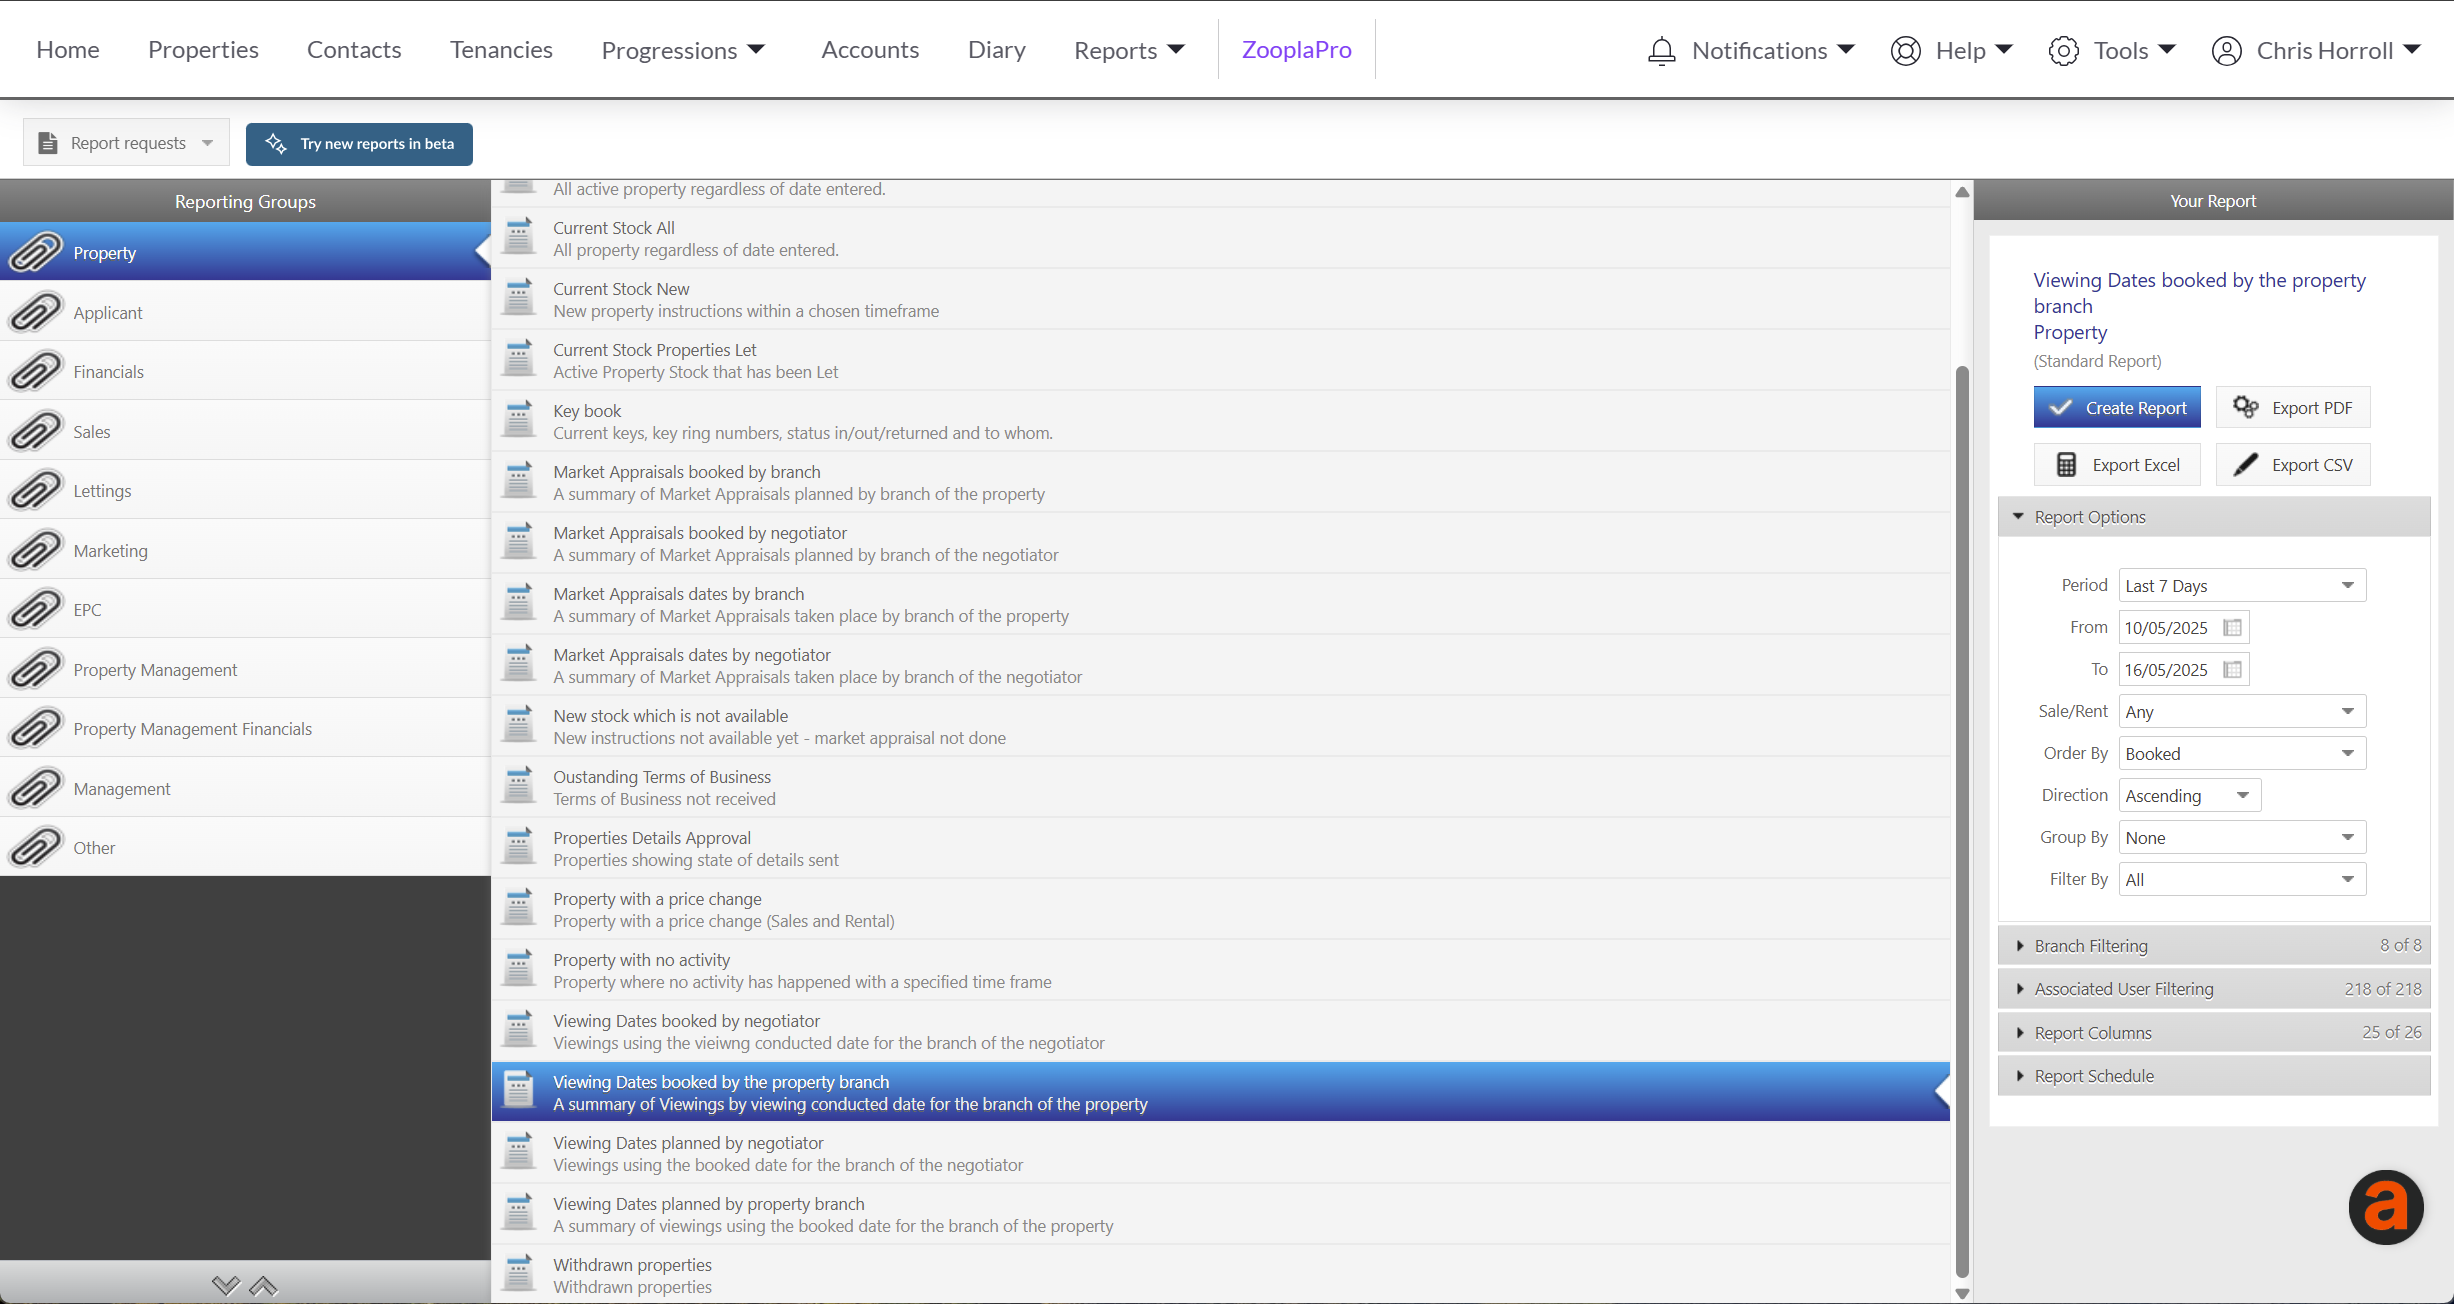Click the report icon beside Property with no activity
Screen dimensions: 2454x1304
pyautogui.click(x=519, y=969)
